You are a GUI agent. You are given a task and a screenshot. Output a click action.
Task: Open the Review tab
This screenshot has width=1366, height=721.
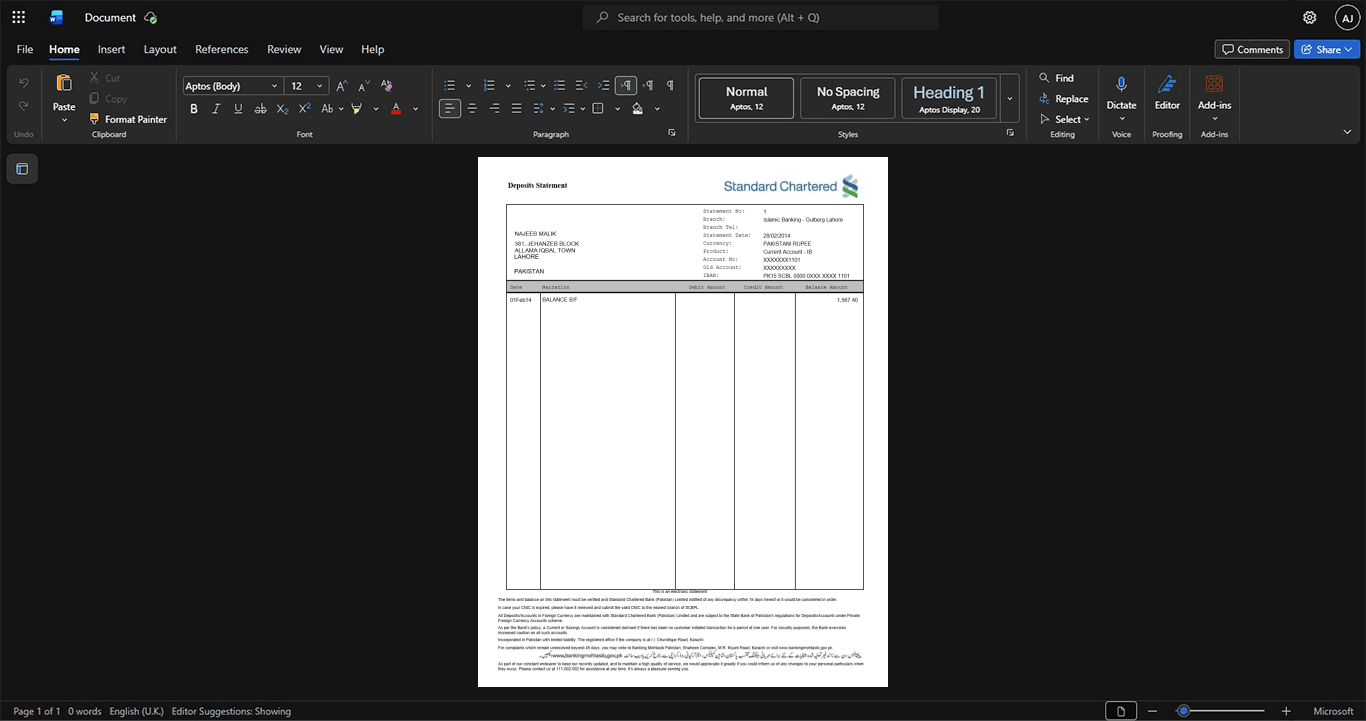tap(284, 49)
